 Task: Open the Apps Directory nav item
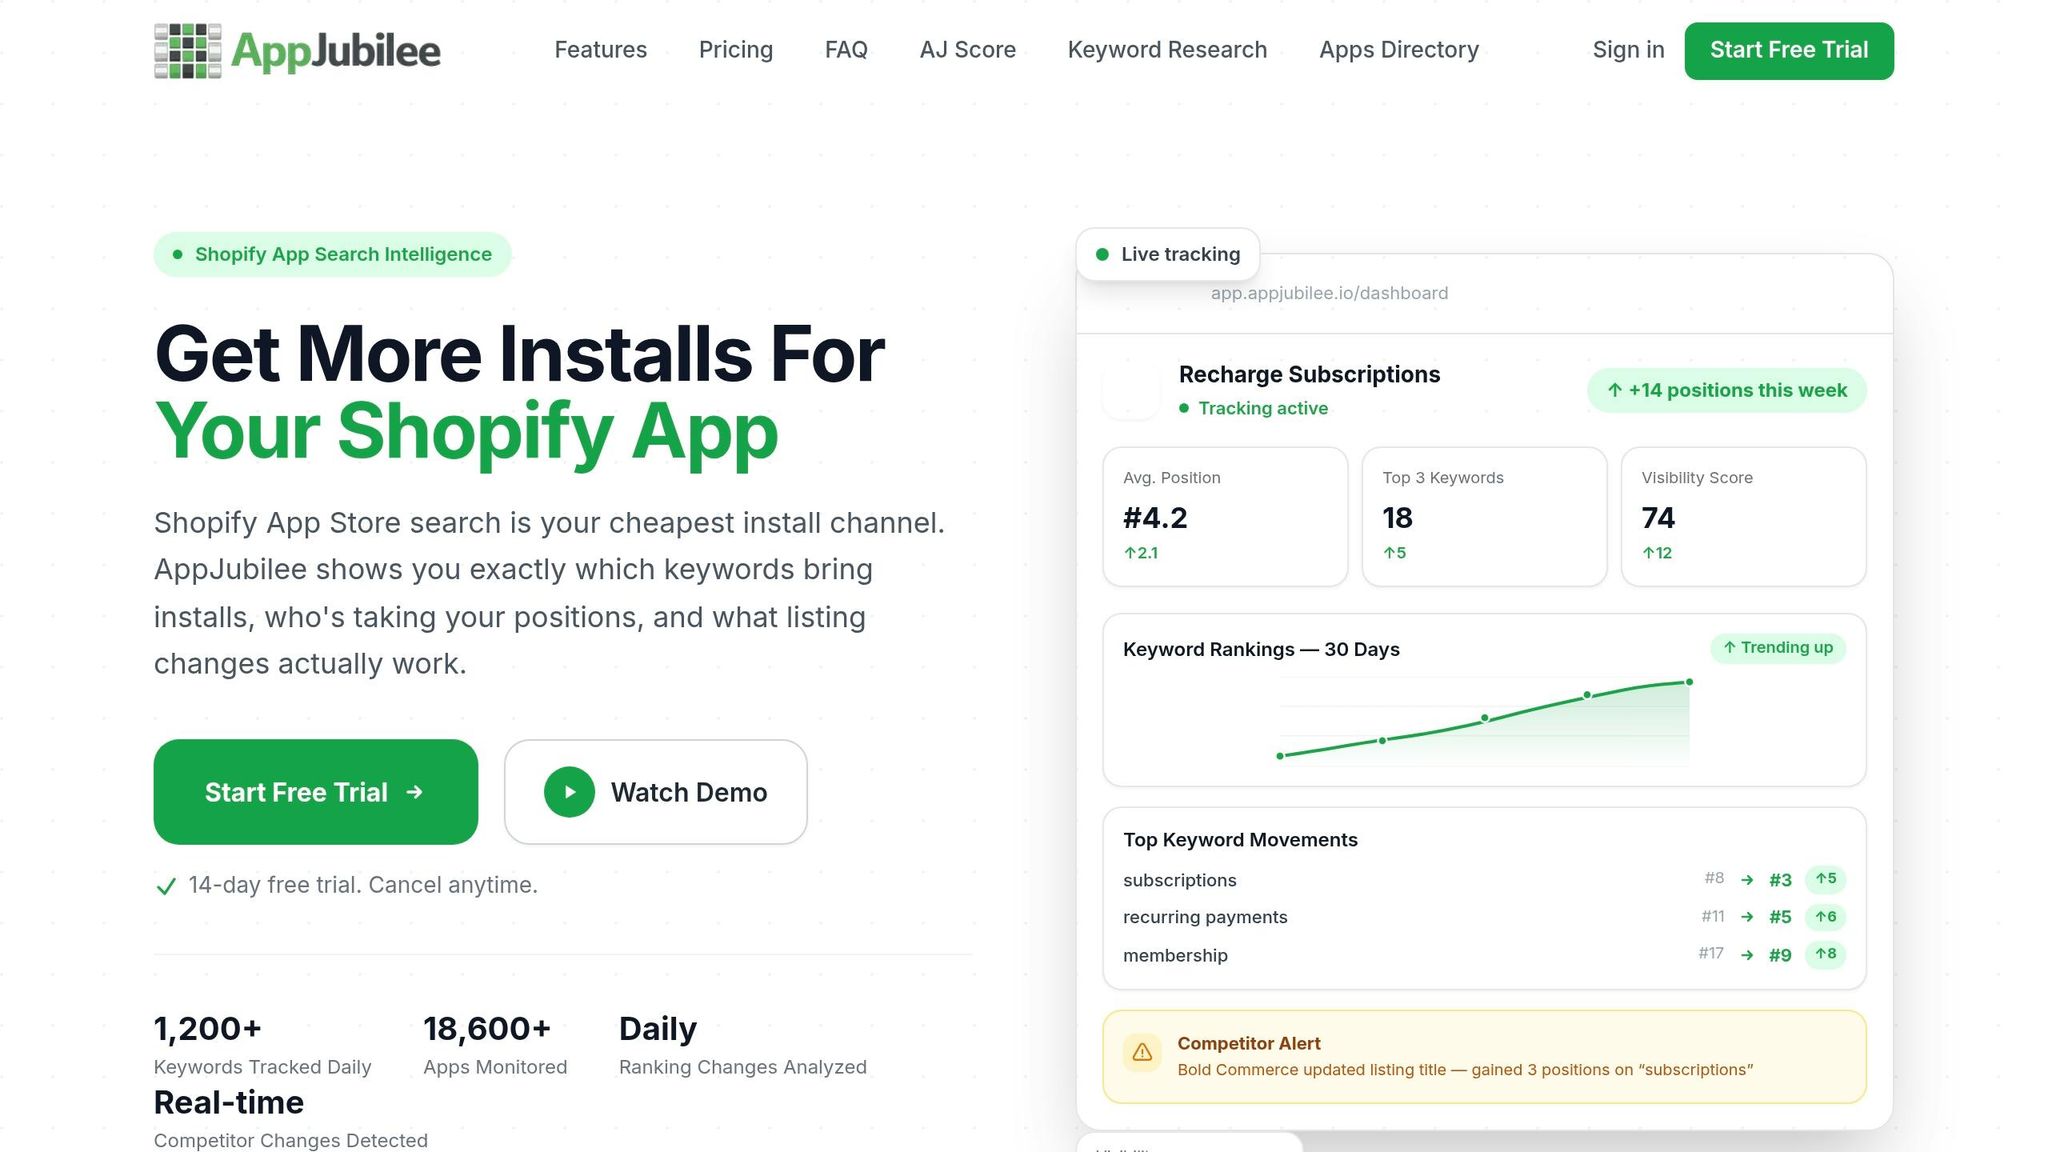coord(1398,50)
